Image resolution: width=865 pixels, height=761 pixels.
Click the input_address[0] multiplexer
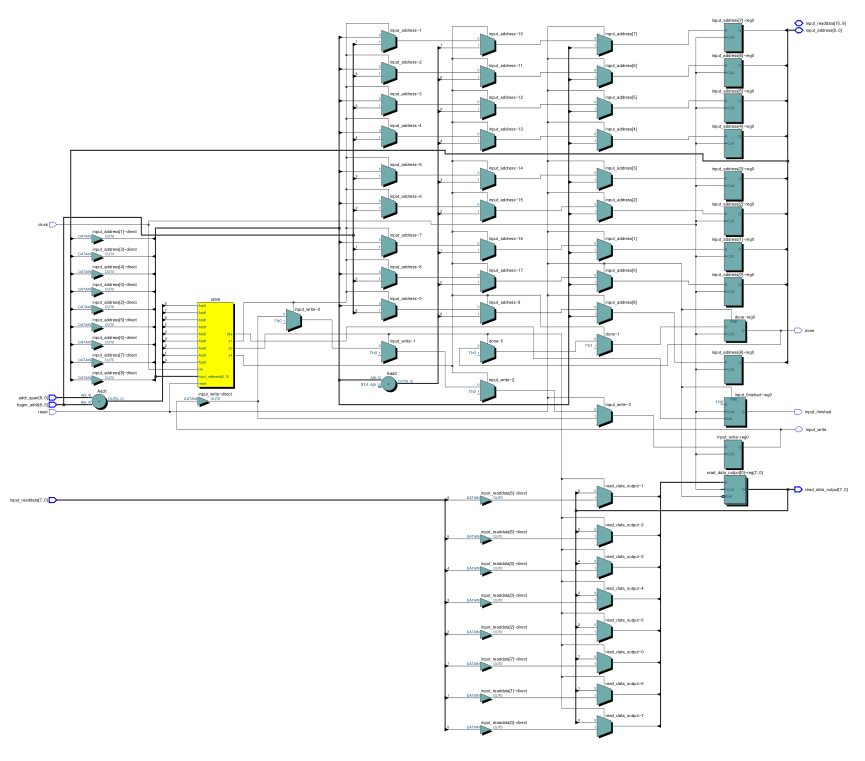[605, 281]
